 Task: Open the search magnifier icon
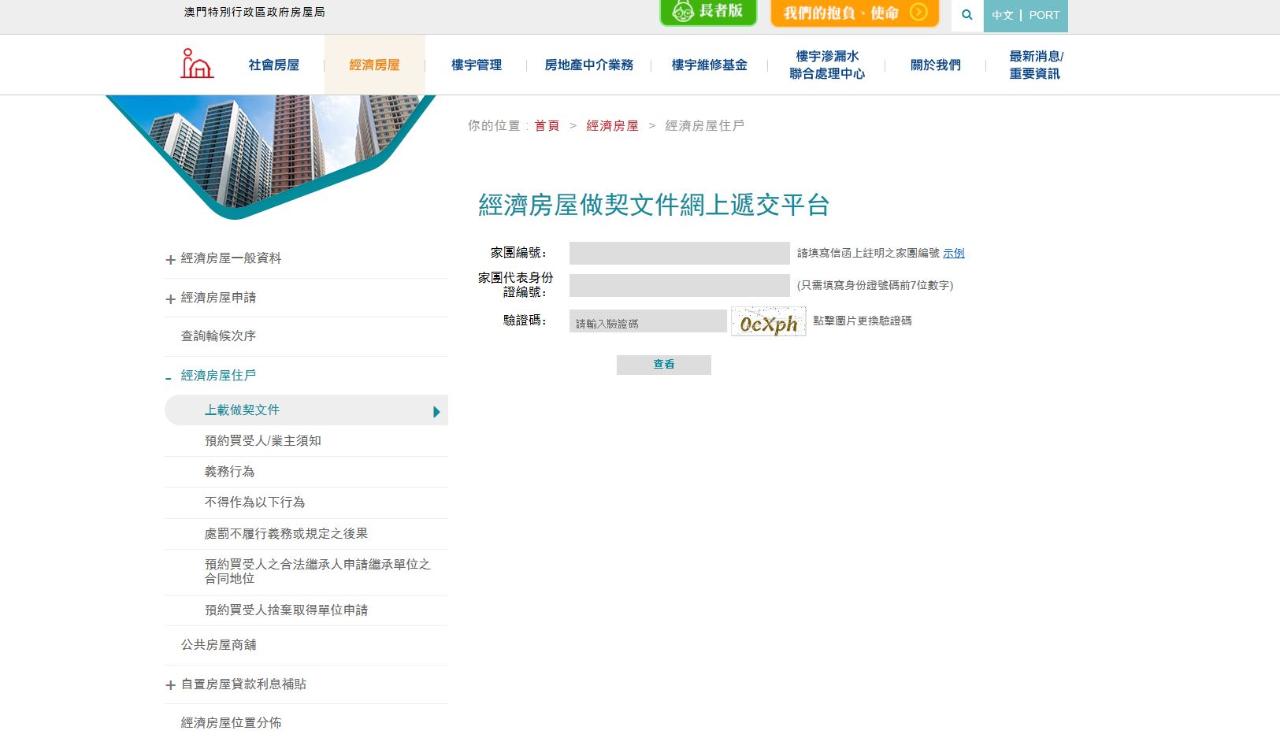tap(967, 15)
